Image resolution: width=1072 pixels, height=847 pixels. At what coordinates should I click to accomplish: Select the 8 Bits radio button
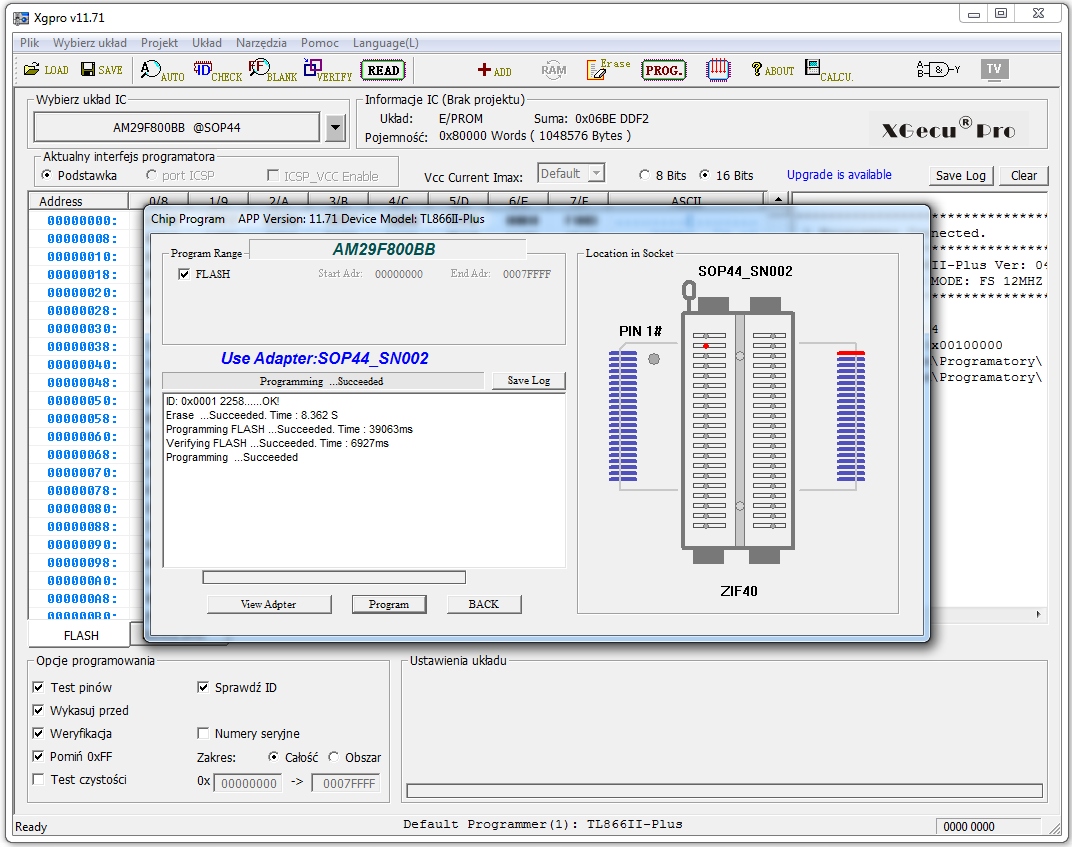[645, 175]
